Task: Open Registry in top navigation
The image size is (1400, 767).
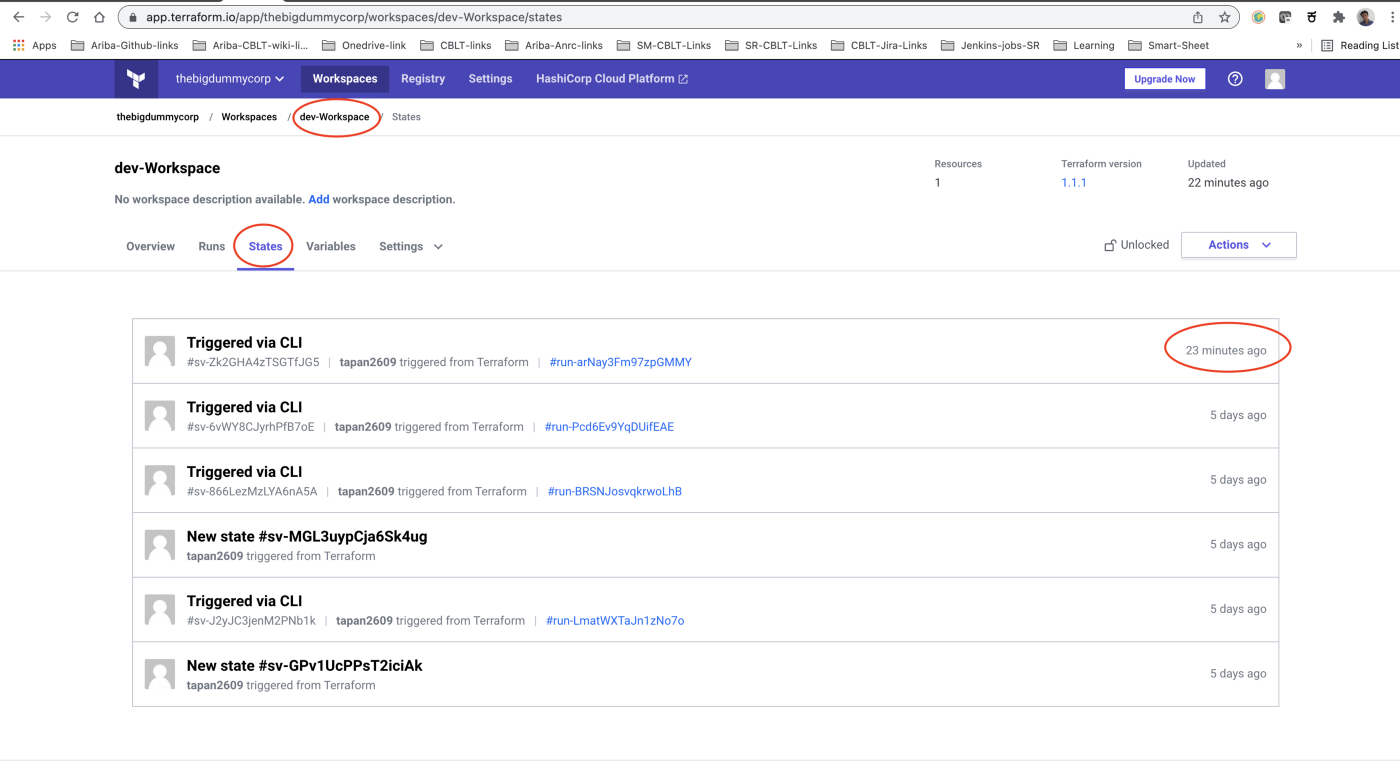Action: click(423, 79)
